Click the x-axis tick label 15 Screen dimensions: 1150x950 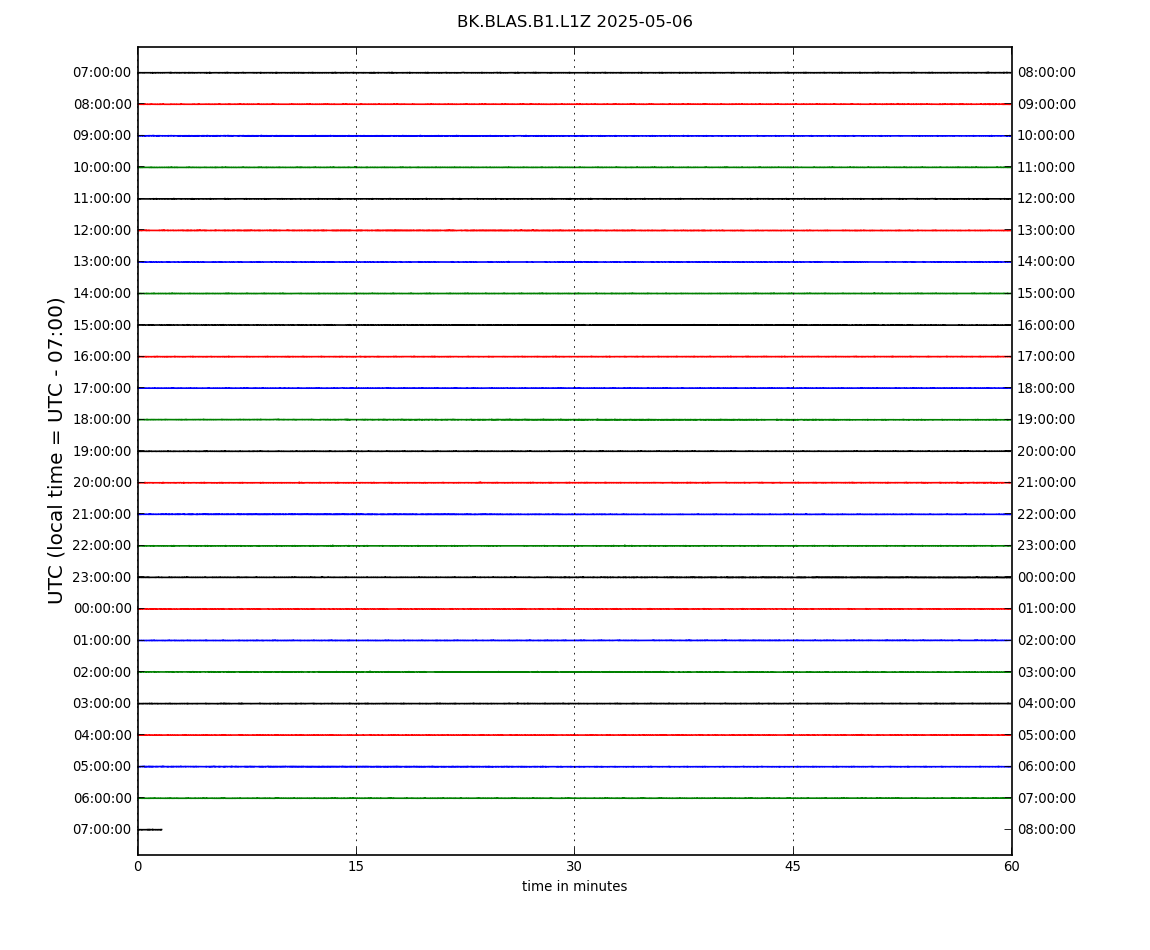(356, 866)
